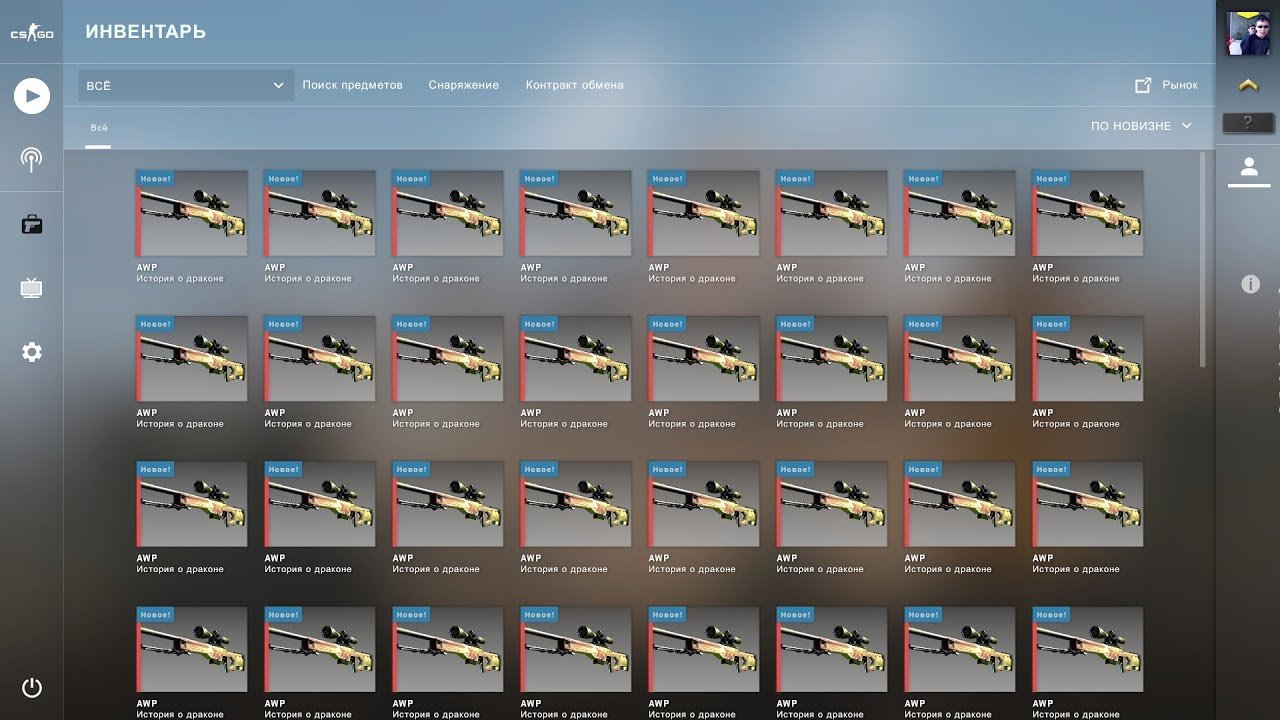The height and width of the screenshot is (720, 1280).
Task: Open the Watch TV icon
Action: (32, 289)
